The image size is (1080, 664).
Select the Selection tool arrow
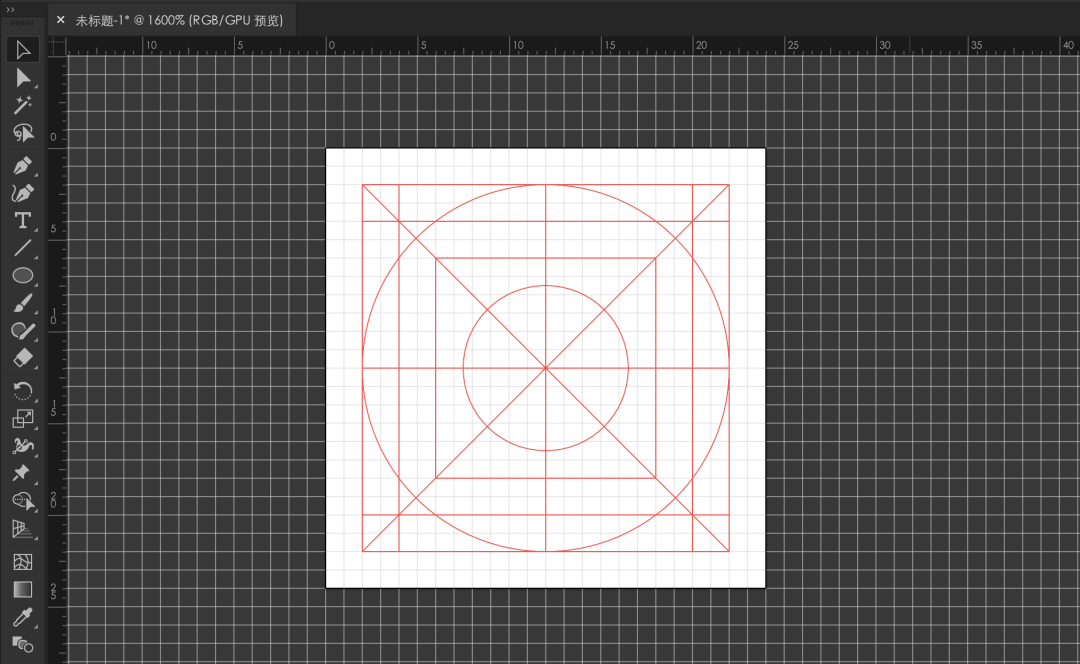point(23,50)
